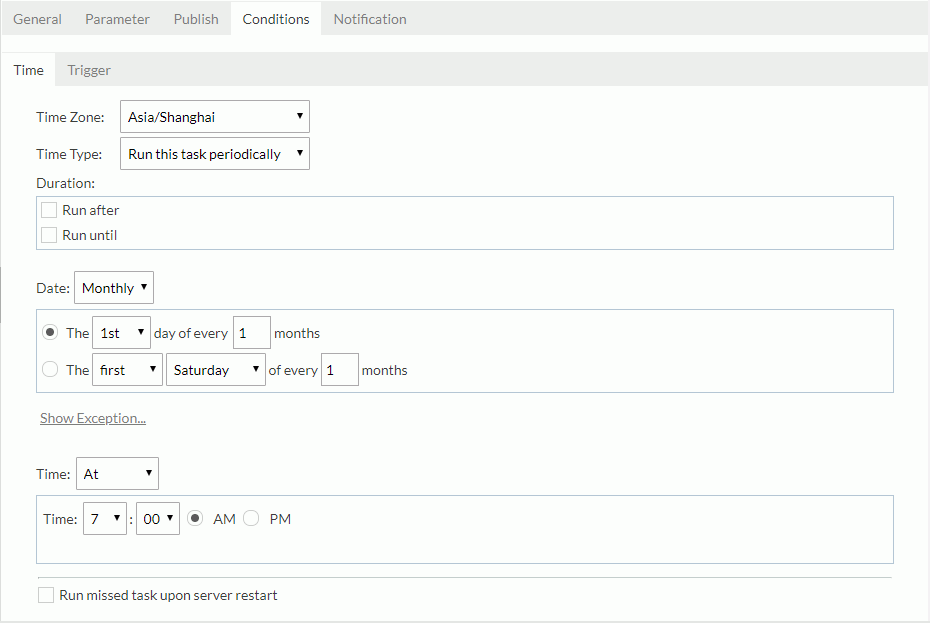This screenshot has height=623, width=930.
Task: Enable the Run until checkbox
Action: 49,234
